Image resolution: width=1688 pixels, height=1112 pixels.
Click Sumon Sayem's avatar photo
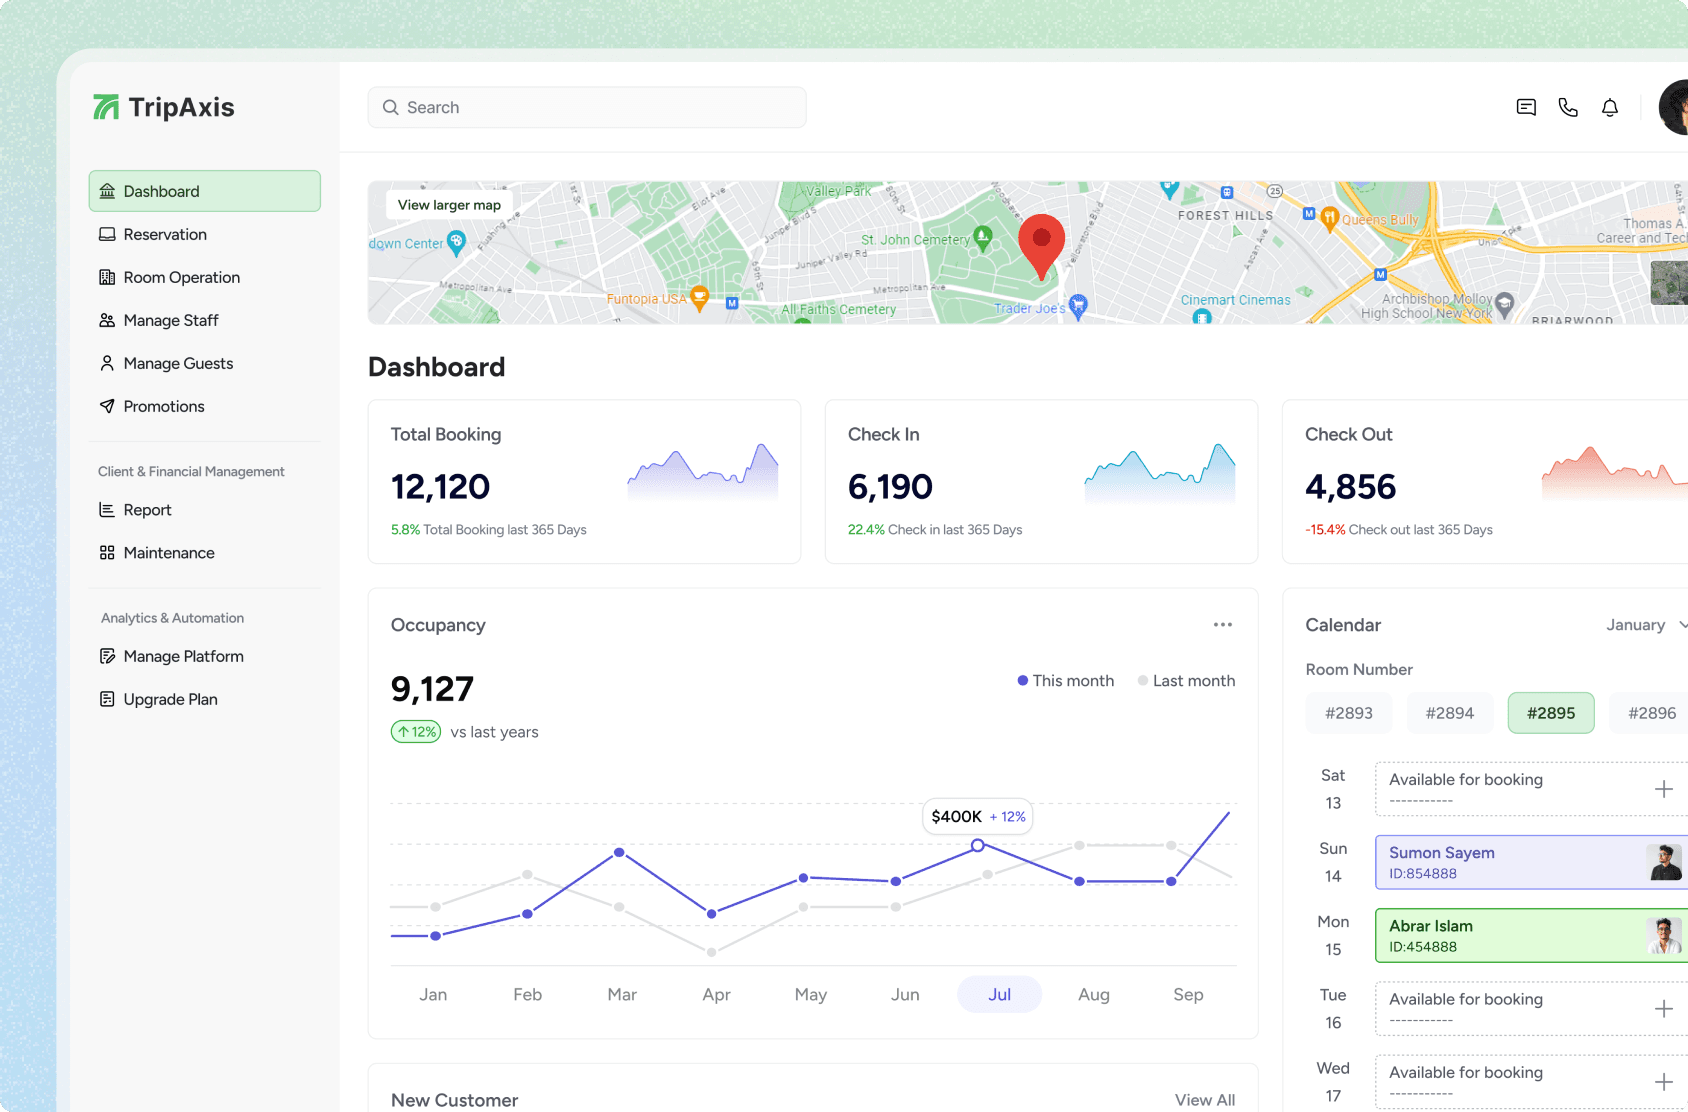tap(1665, 862)
